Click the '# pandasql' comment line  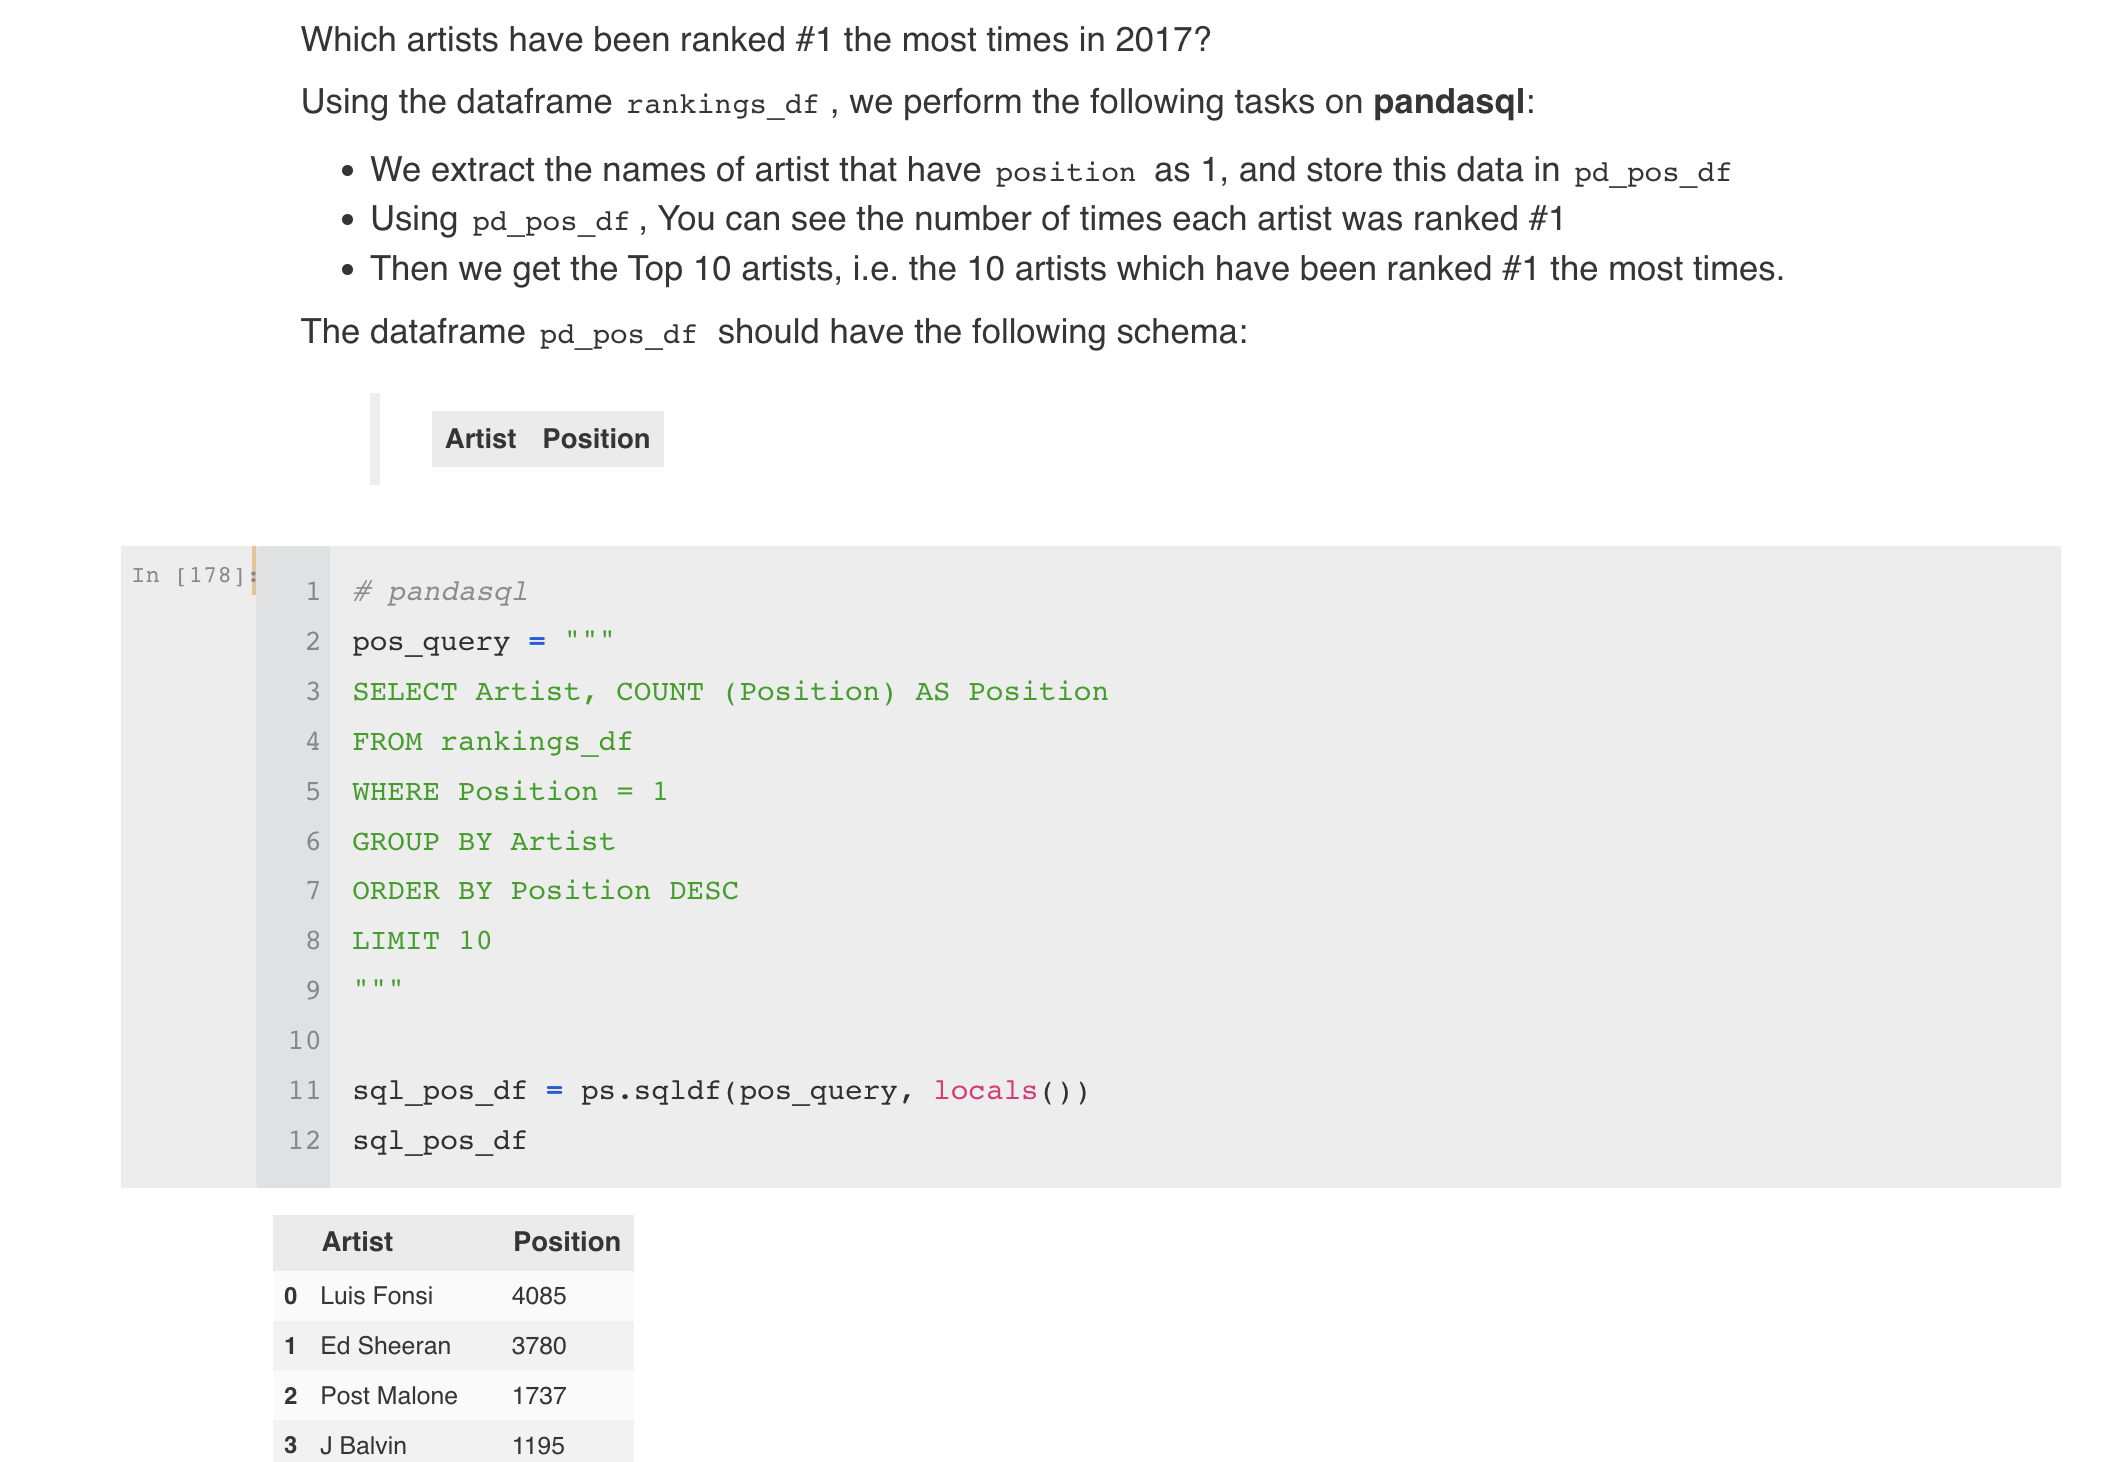pos(439,592)
